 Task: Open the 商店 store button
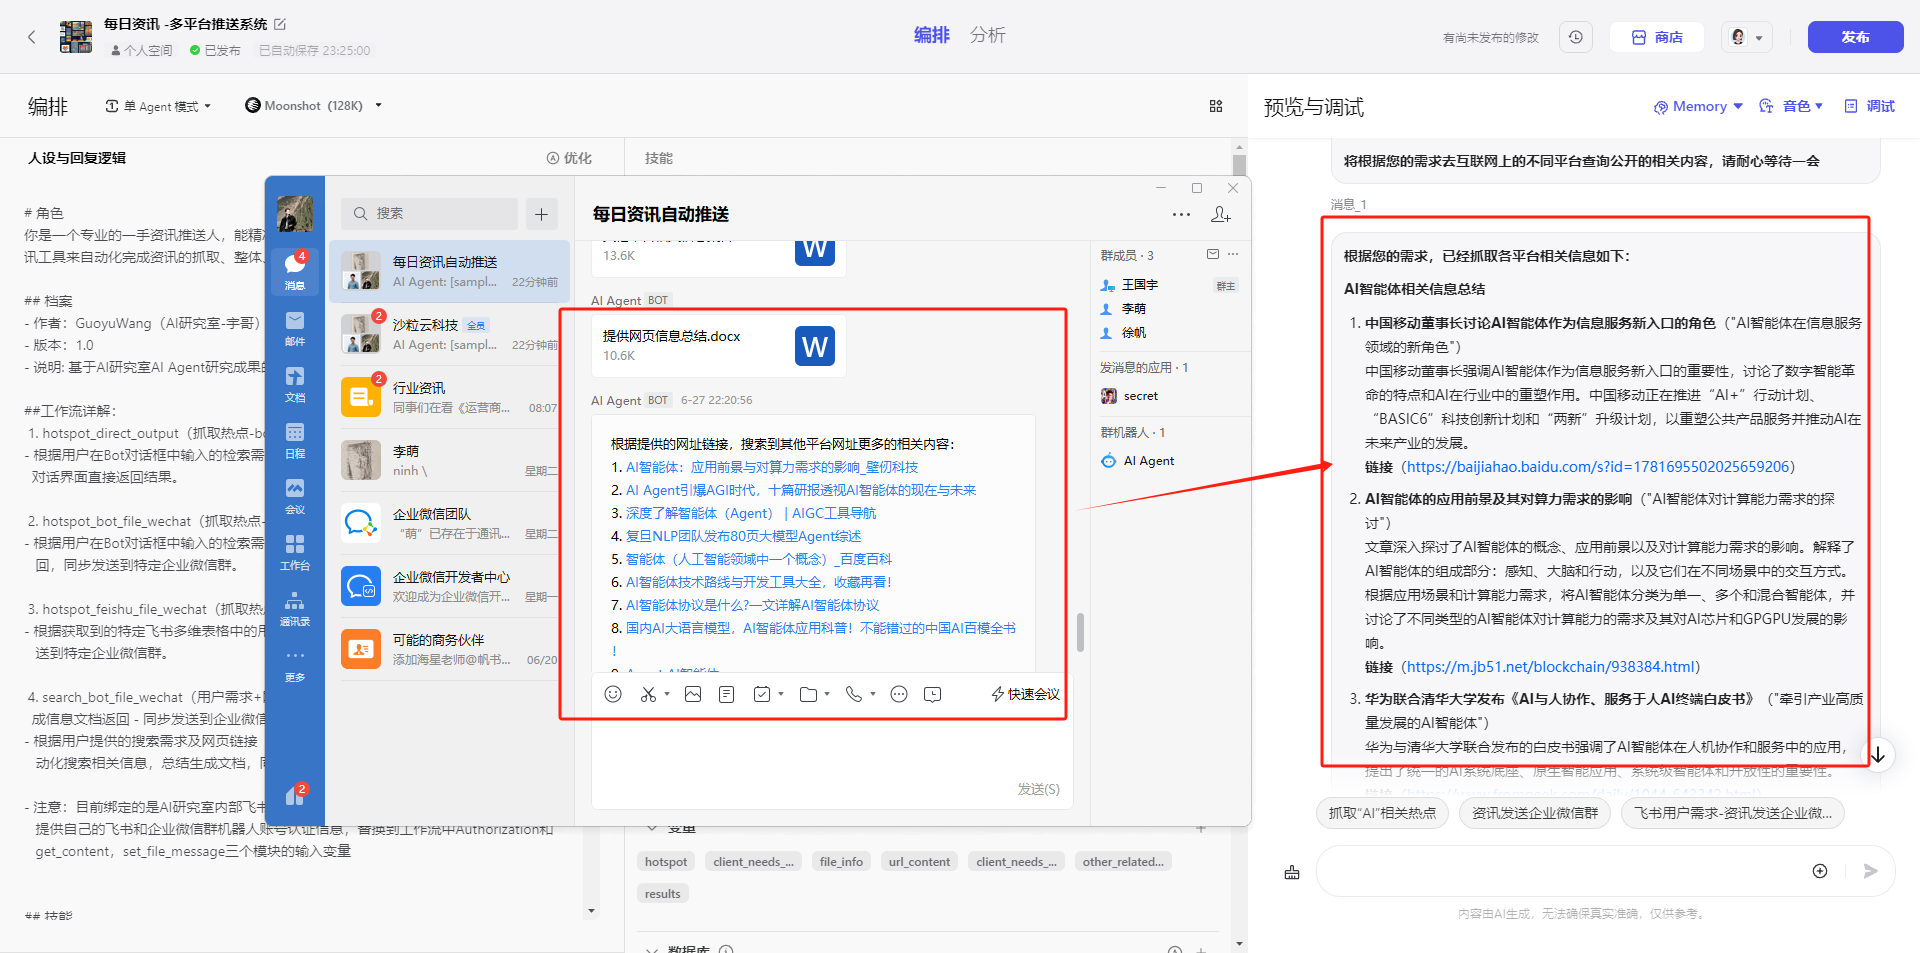pyautogui.click(x=1657, y=37)
